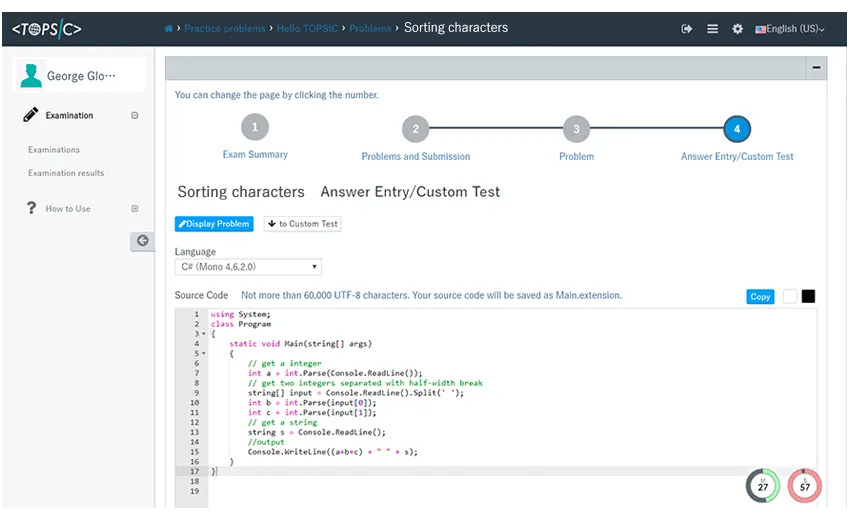Click the green minutes timer circle
849x520 pixels.
coord(763,485)
